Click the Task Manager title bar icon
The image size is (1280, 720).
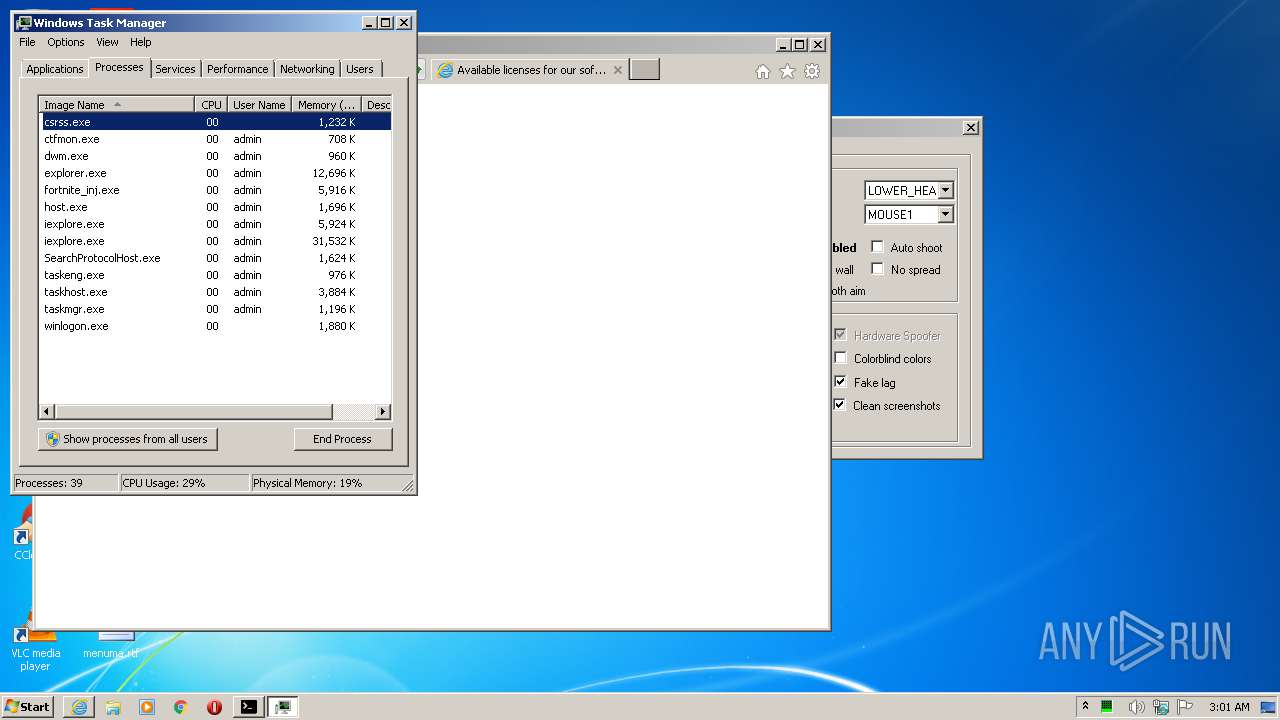[x=24, y=22]
